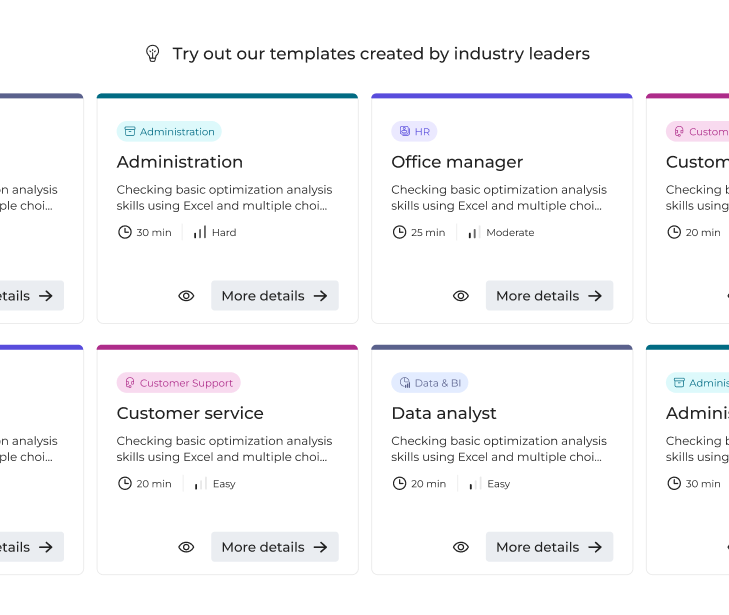Viewport: 729px width, 615px height.
Task: Click the clock icon next to 30 min
Action: [125, 232]
